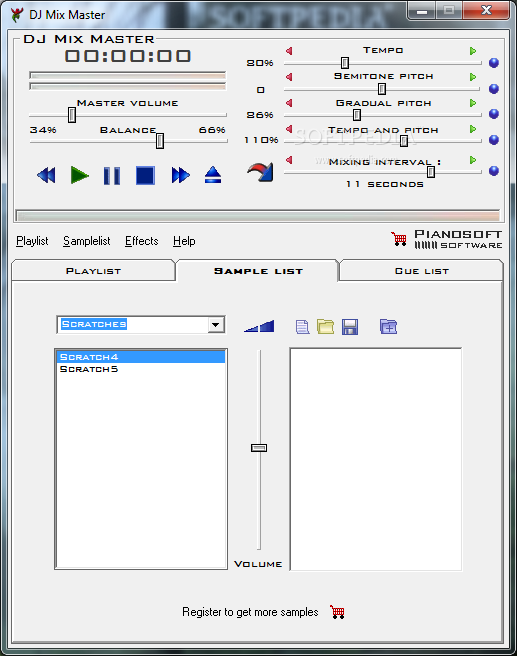Click the 00:00:00 time display
The height and width of the screenshot is (656, 517).
[128, 56]
